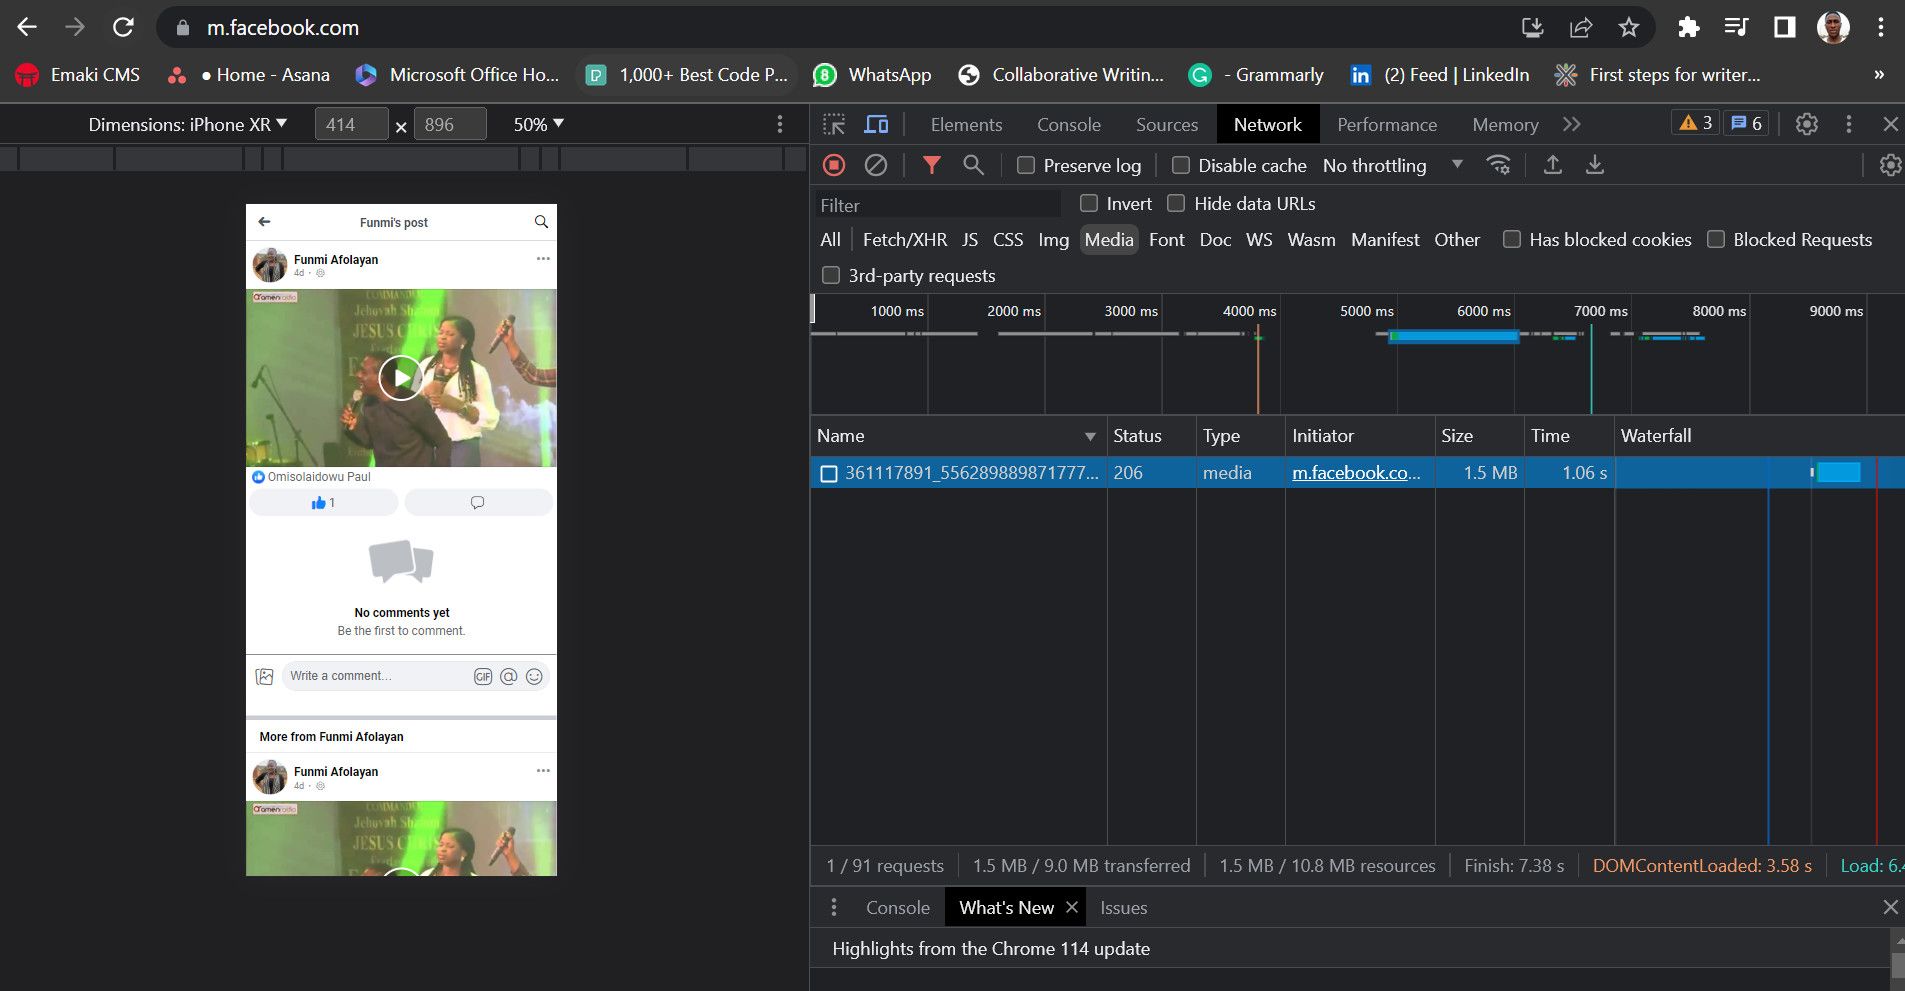Play the video in Funmi's post

pos(401,378)
